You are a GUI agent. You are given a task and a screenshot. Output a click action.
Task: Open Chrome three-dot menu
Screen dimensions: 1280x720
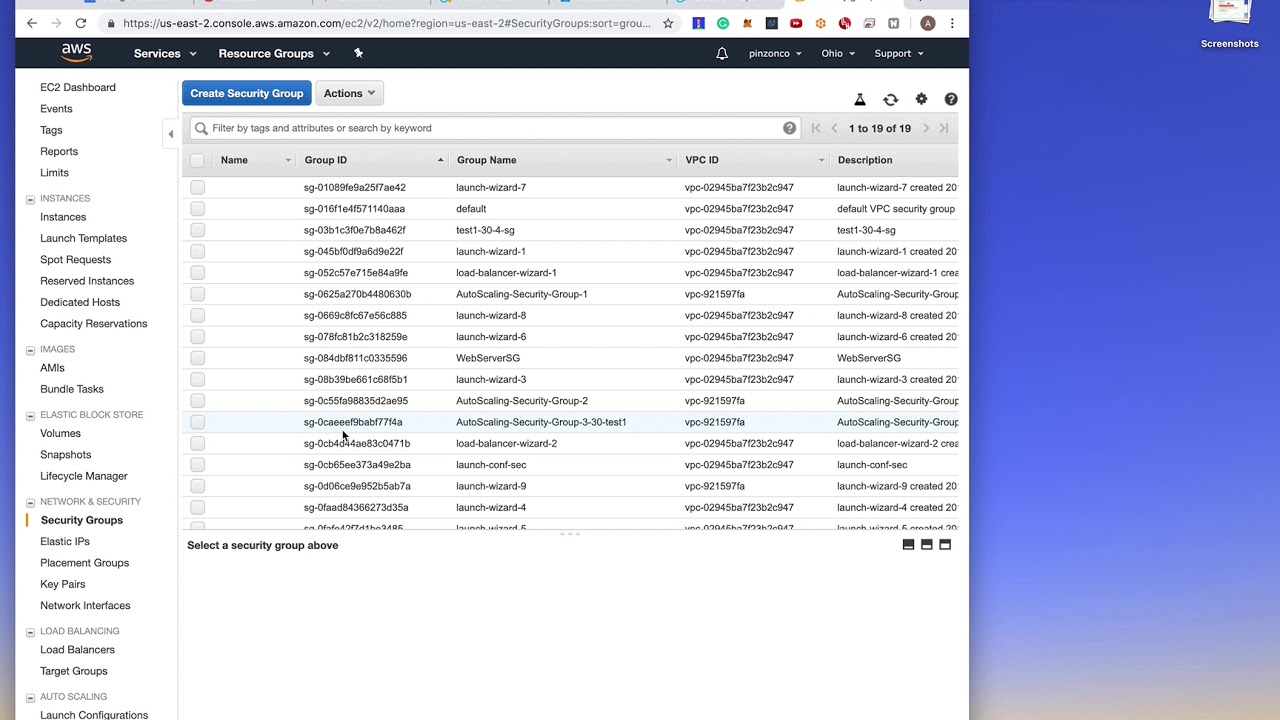952,23
